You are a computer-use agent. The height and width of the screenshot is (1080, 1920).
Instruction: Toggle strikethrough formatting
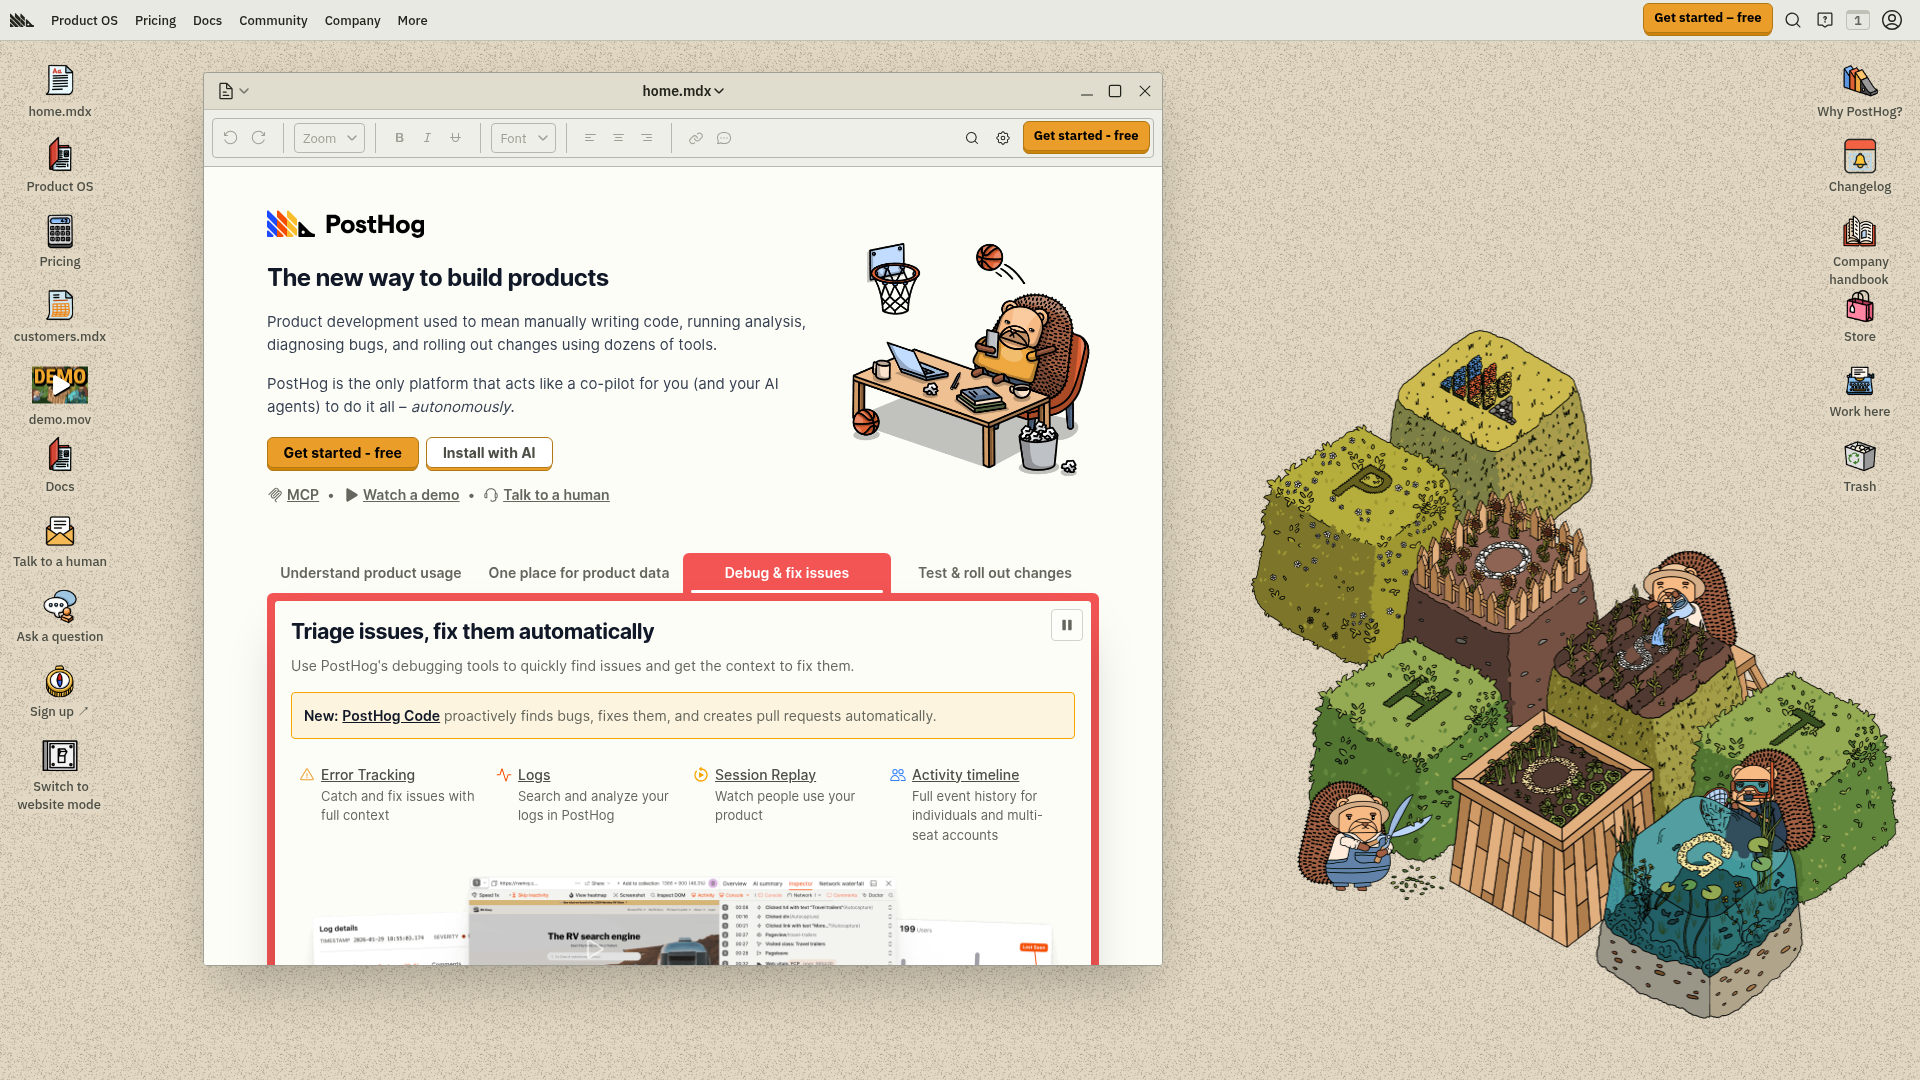click(x=455, y=138)
